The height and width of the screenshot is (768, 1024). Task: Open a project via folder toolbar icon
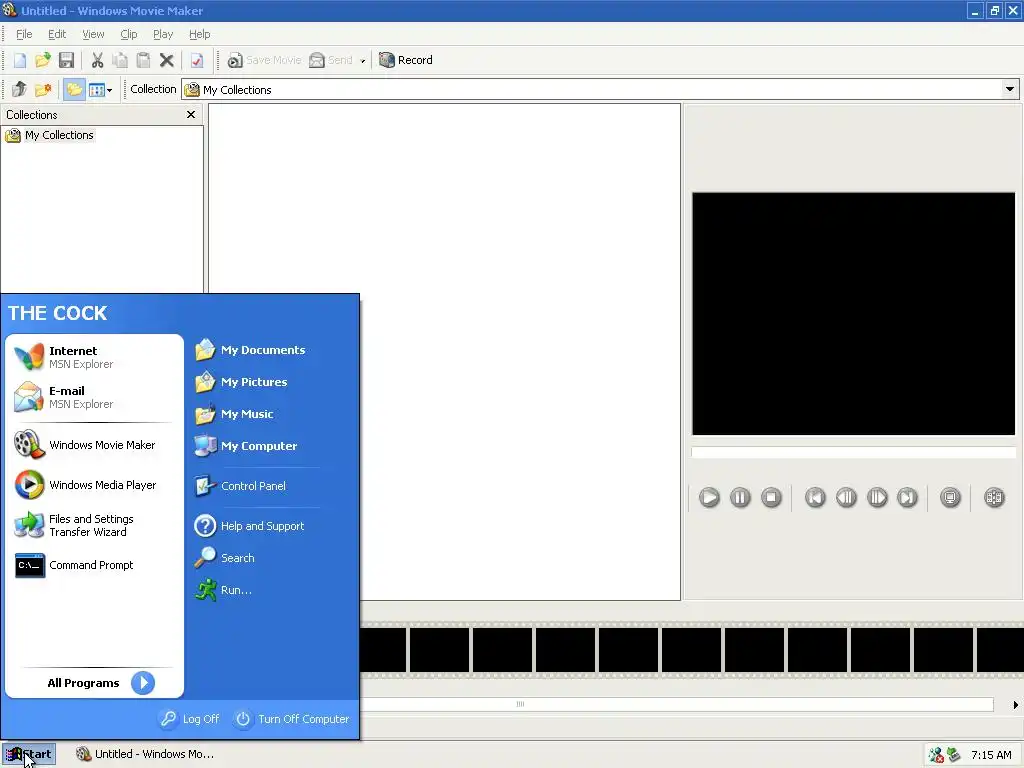click(42, 60)
